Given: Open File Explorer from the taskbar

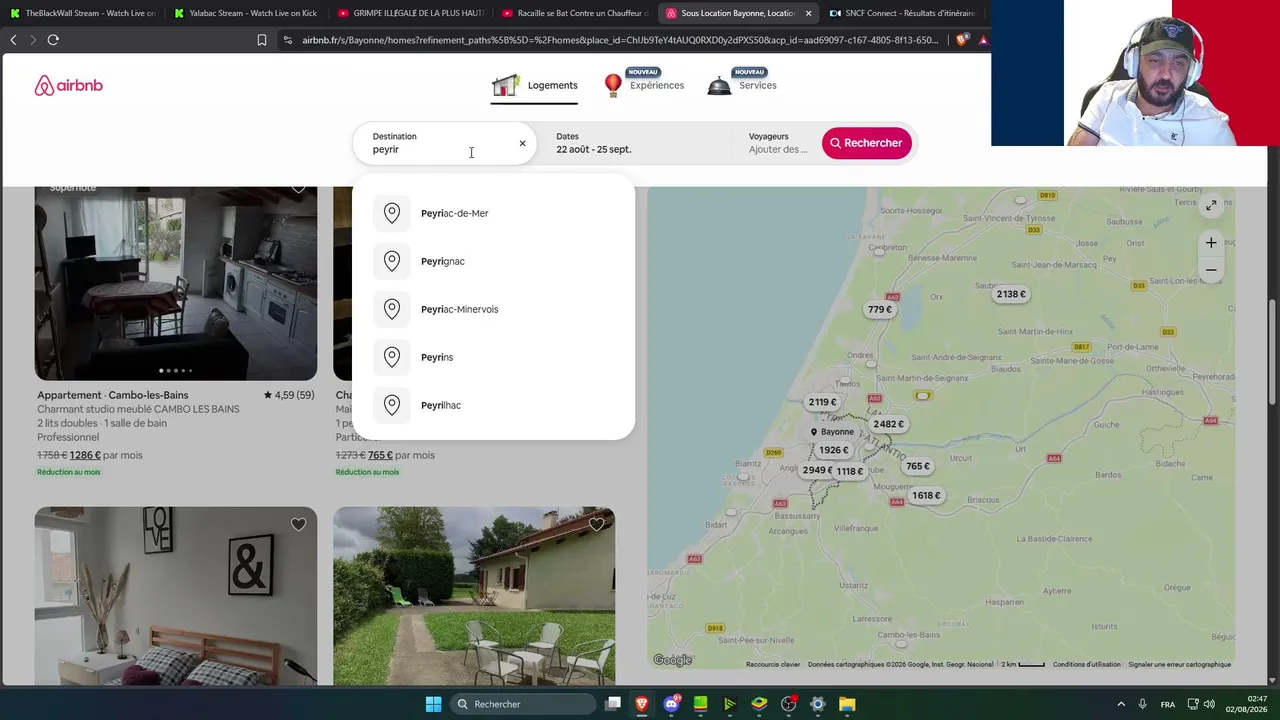Looking at the screenshot, I should [x=847, y=704].
